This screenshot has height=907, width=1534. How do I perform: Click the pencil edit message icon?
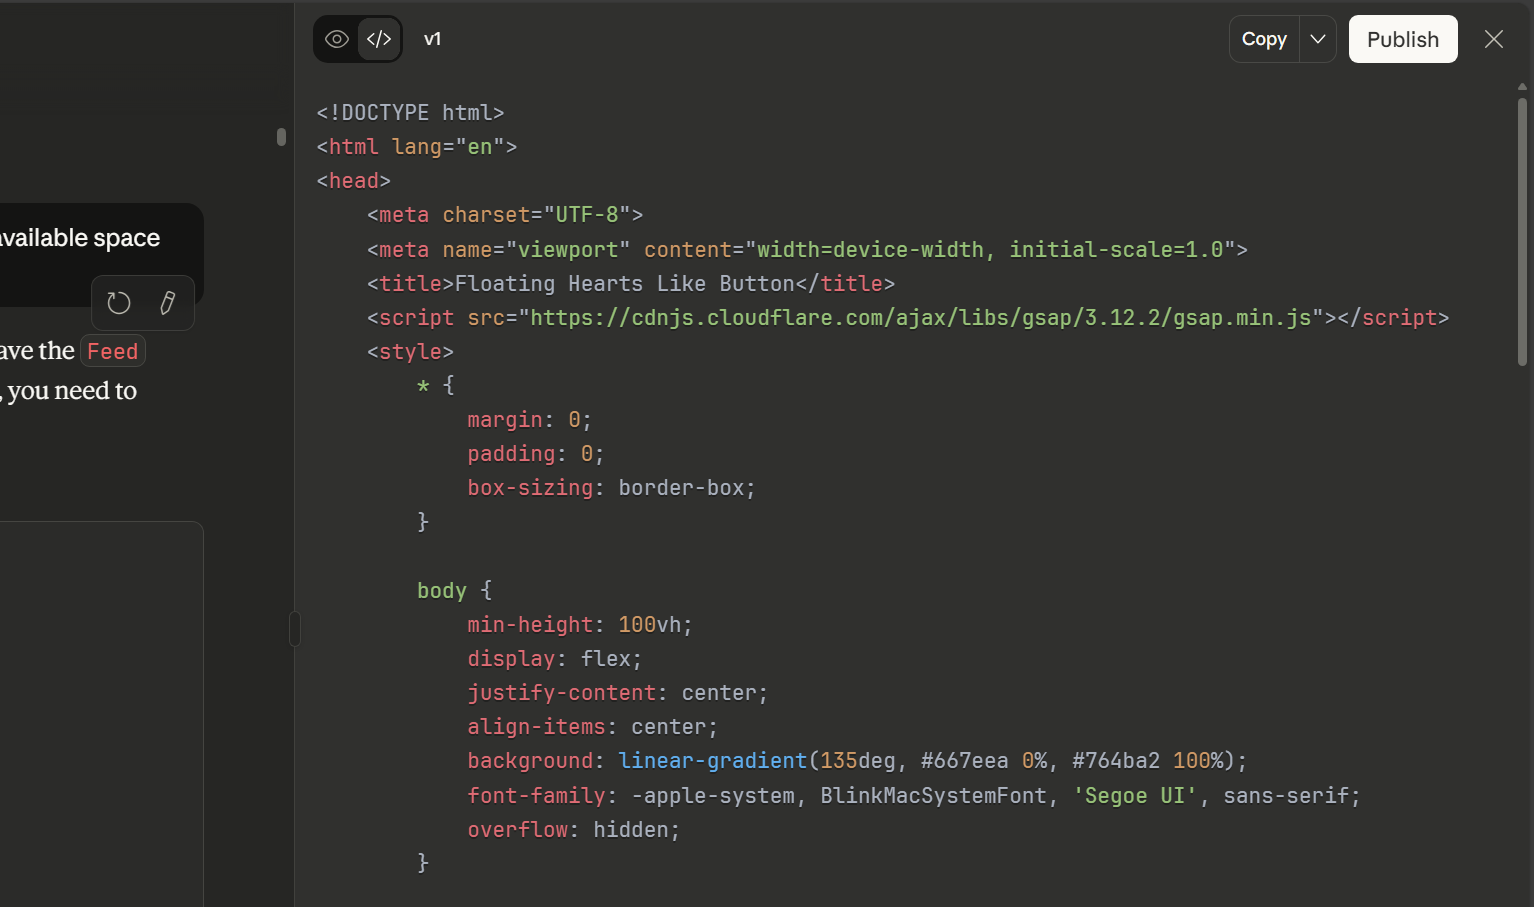point(168,303)
